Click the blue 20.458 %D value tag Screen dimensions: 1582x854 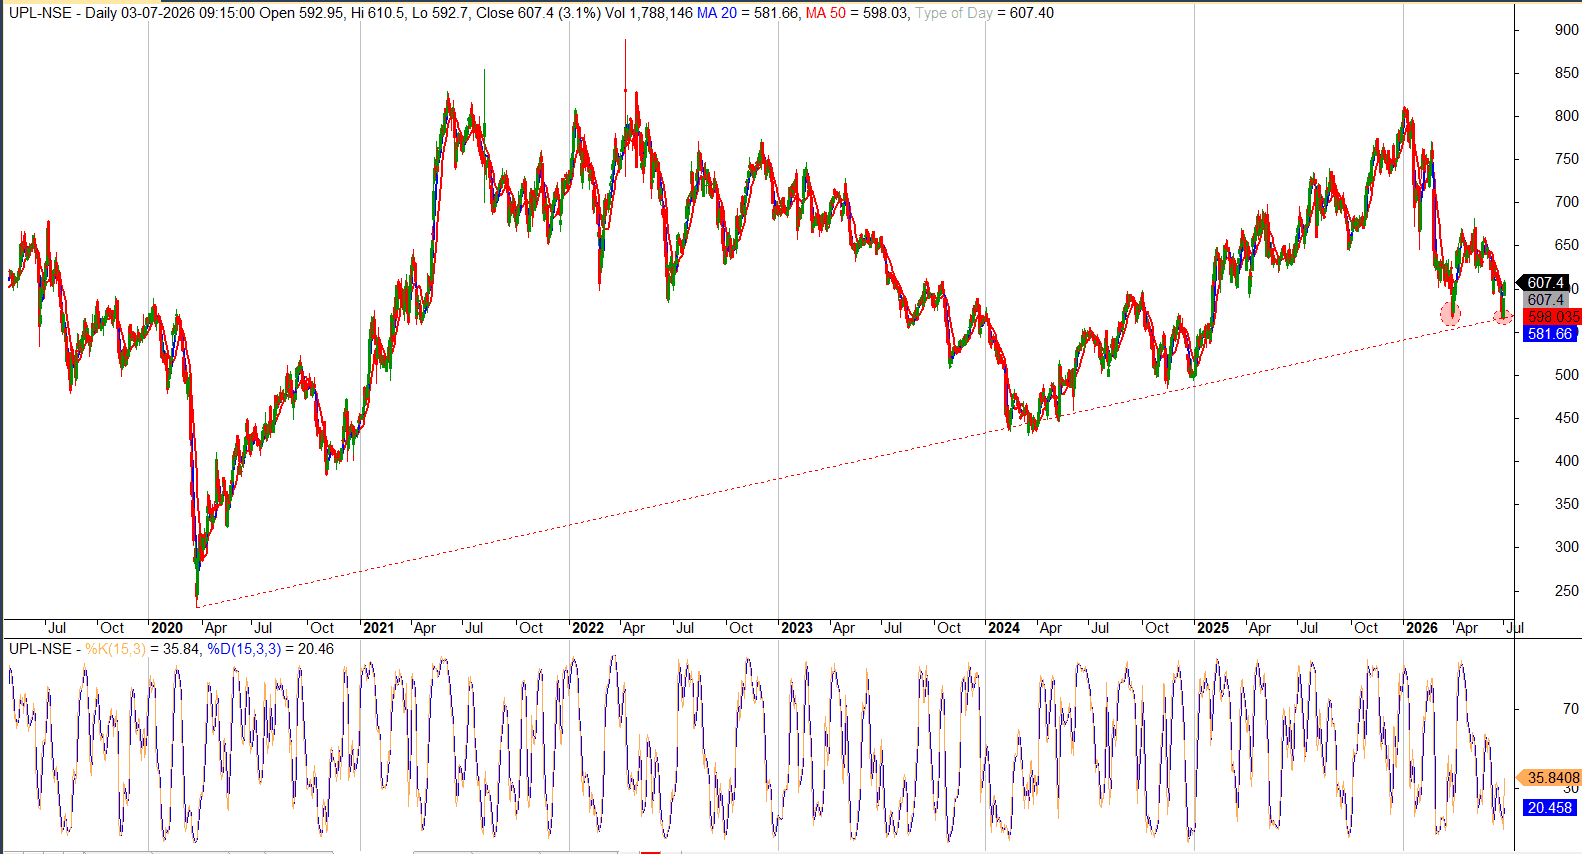point(1549,807)
